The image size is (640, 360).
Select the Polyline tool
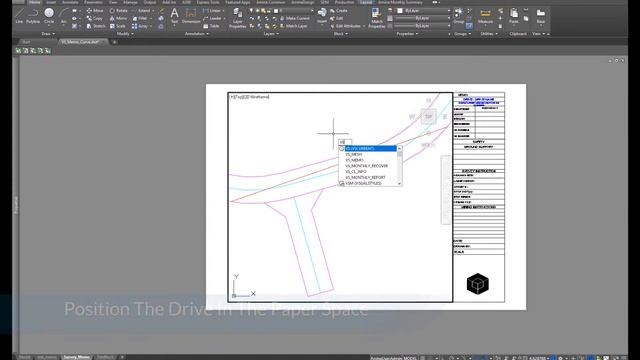(33, 16)
